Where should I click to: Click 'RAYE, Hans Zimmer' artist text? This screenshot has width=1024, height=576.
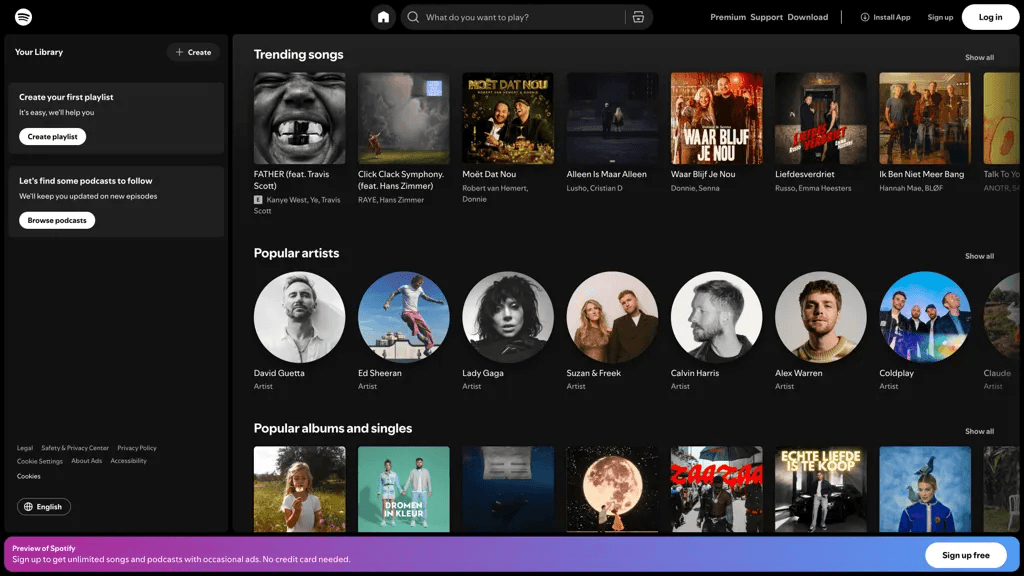pyautogui.click(x=391, y=200)
